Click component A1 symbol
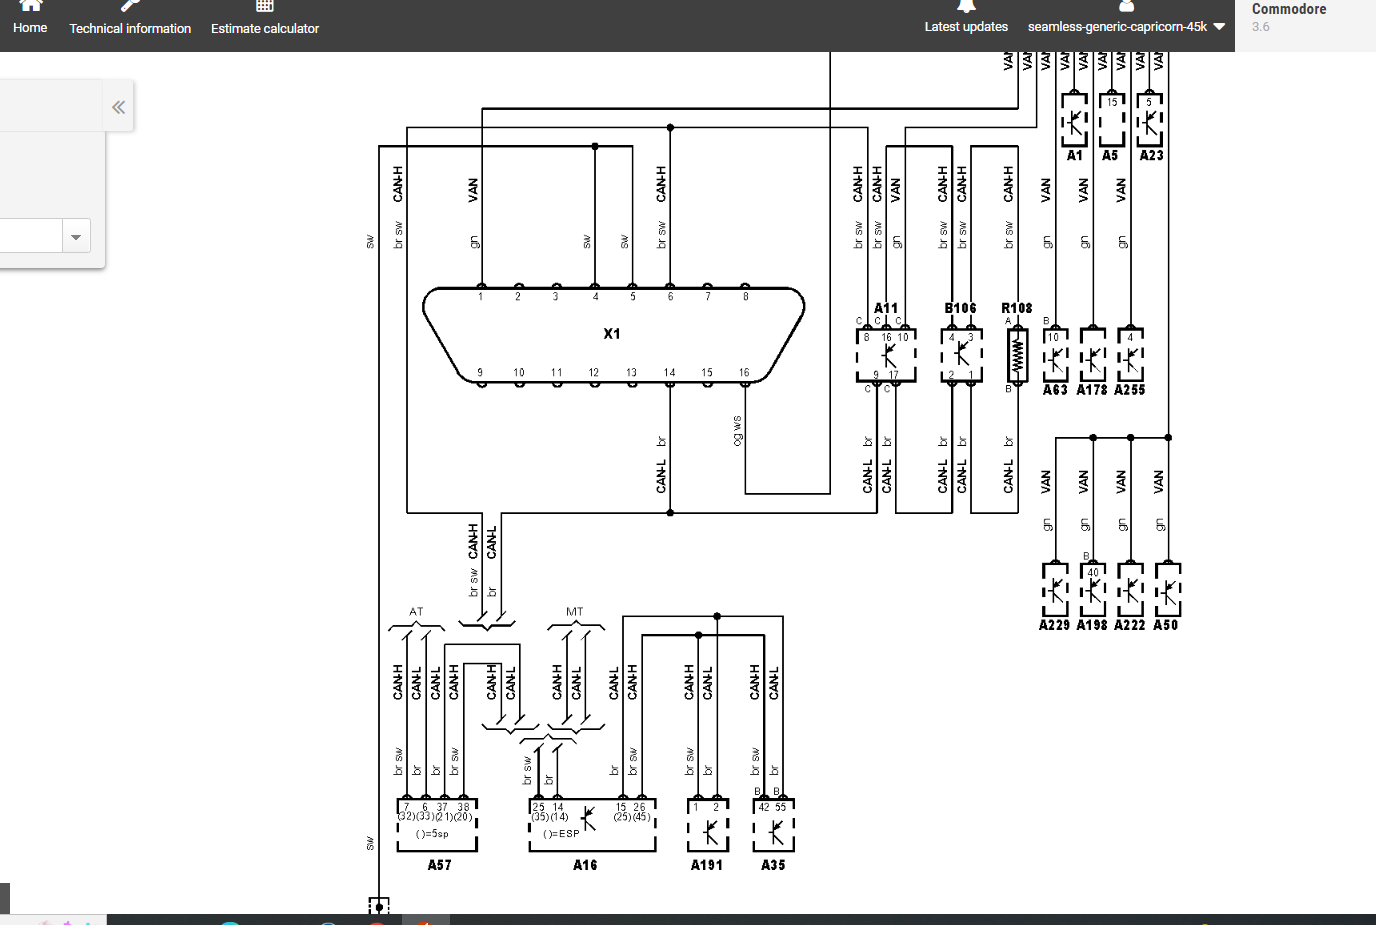1376x925 pixels. (1074, 120)
